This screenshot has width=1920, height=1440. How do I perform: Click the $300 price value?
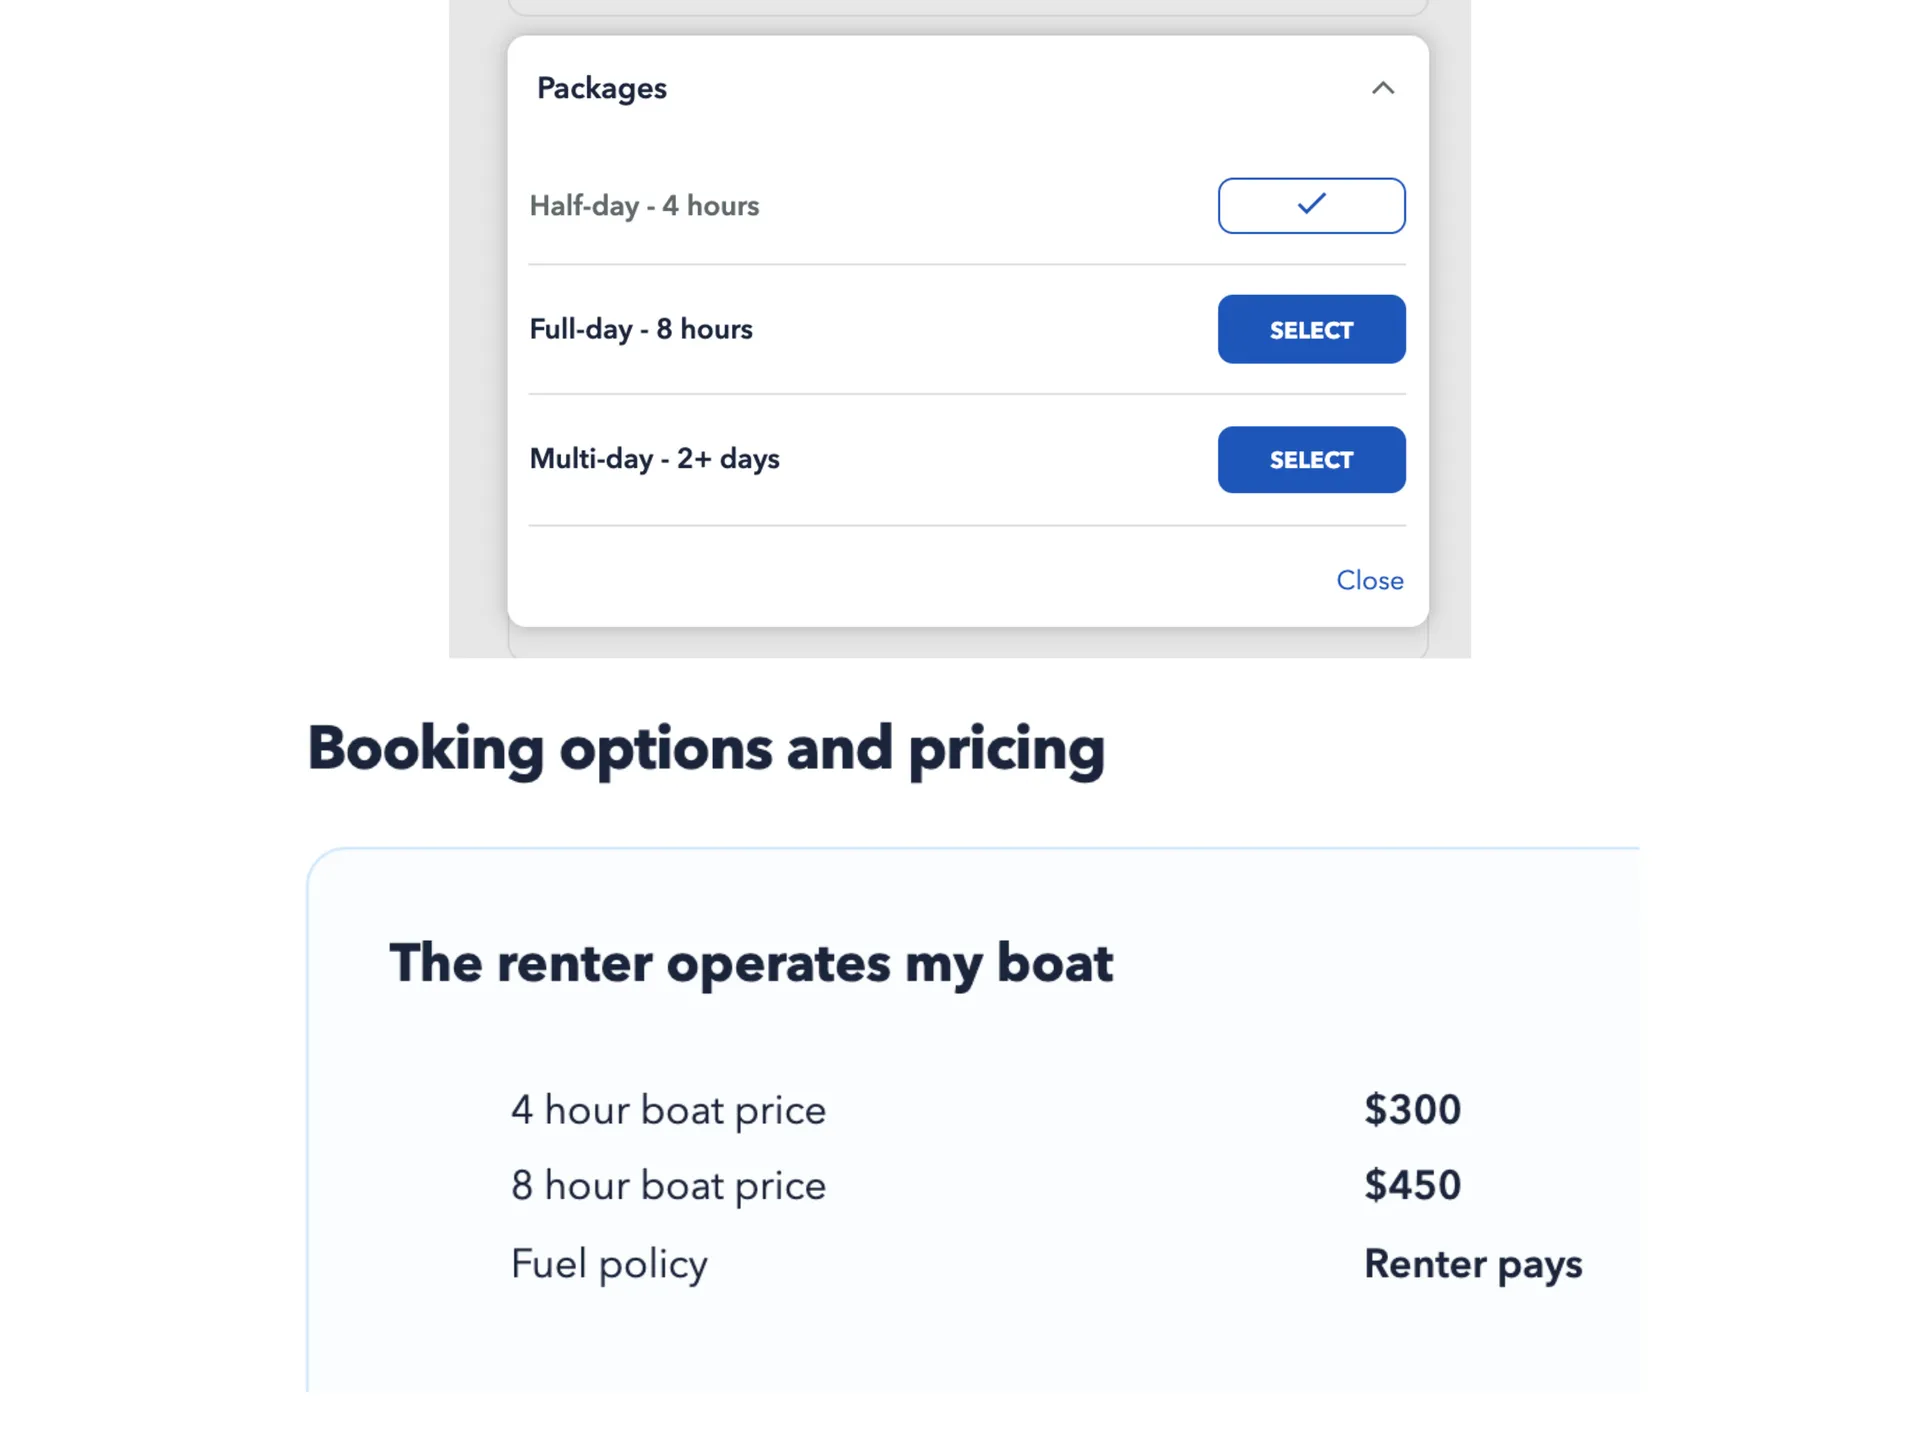pyautogui.click(x=1412, y=1110)
